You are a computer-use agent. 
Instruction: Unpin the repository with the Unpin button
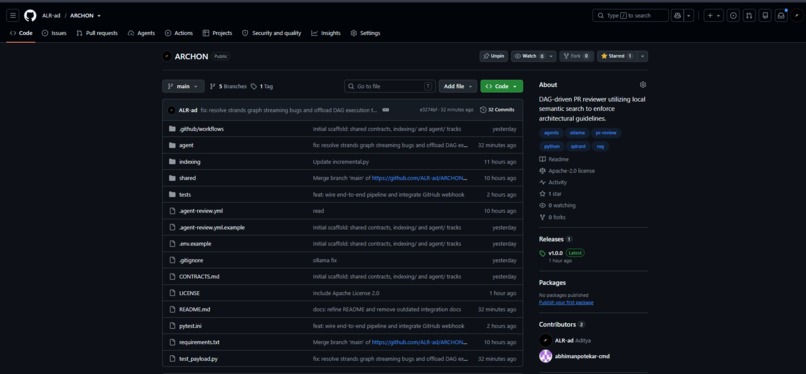coord(493,56)
